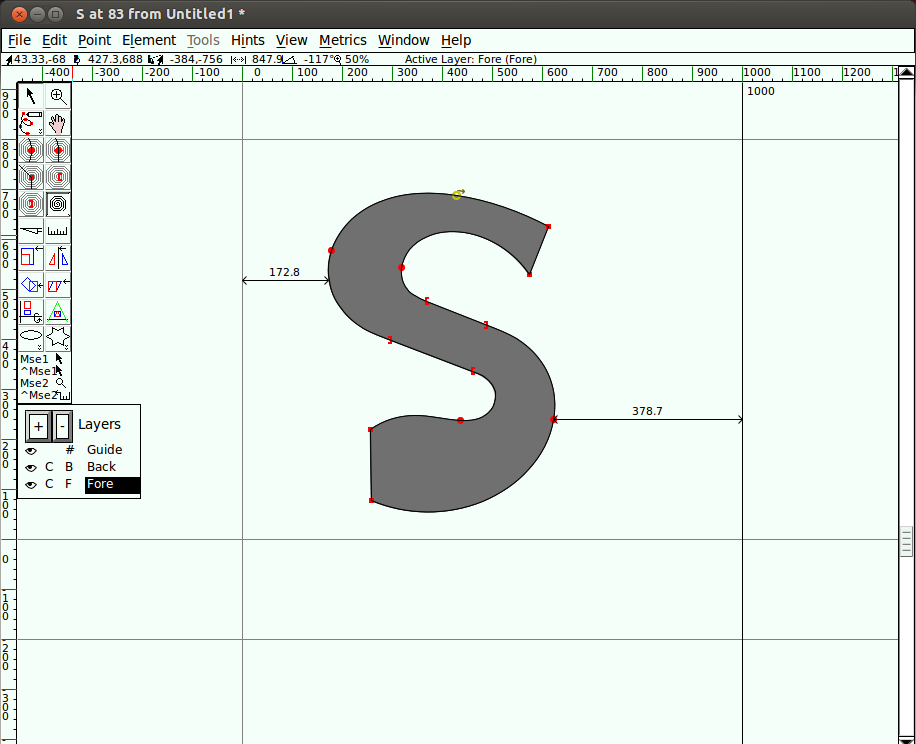
Task: Select the Flip selection tool
Action: (x=59, y=258)
